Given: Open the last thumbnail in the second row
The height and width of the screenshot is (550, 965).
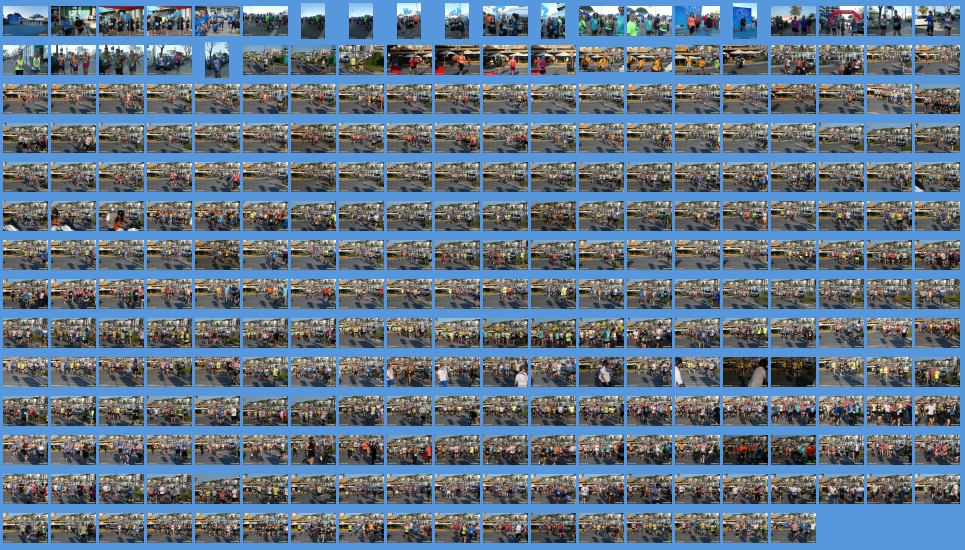Looking at the screenshot, I should coord(937,60).
